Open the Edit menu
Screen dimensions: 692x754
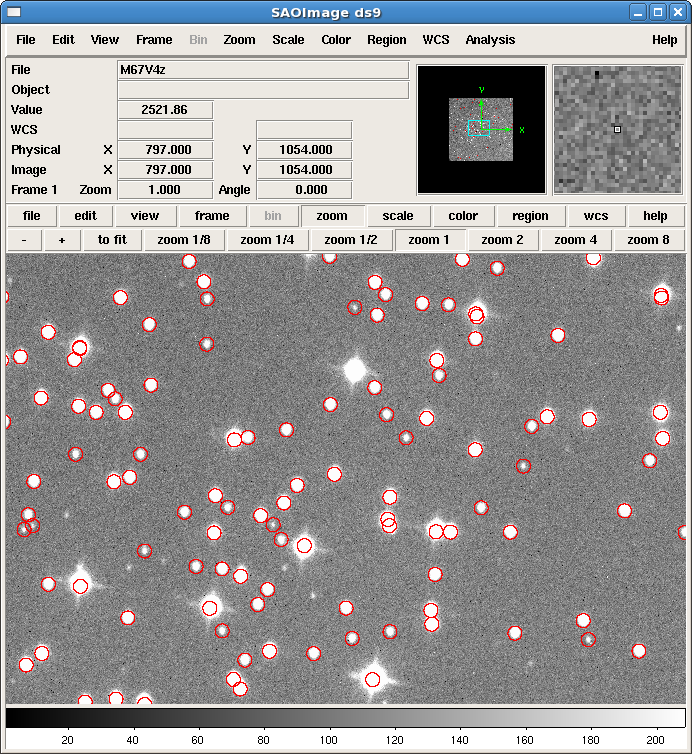(63, 40)
